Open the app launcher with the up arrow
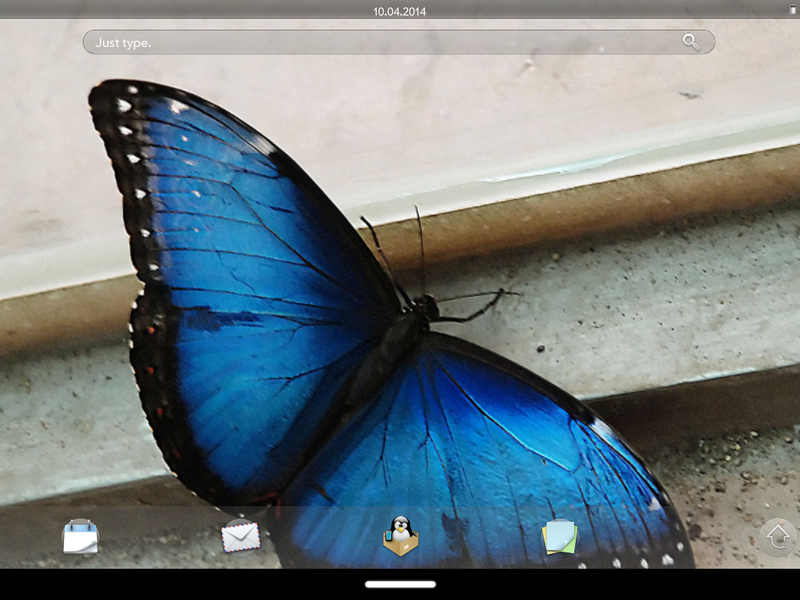The image size is (800, 600). [x=778, y=537]
